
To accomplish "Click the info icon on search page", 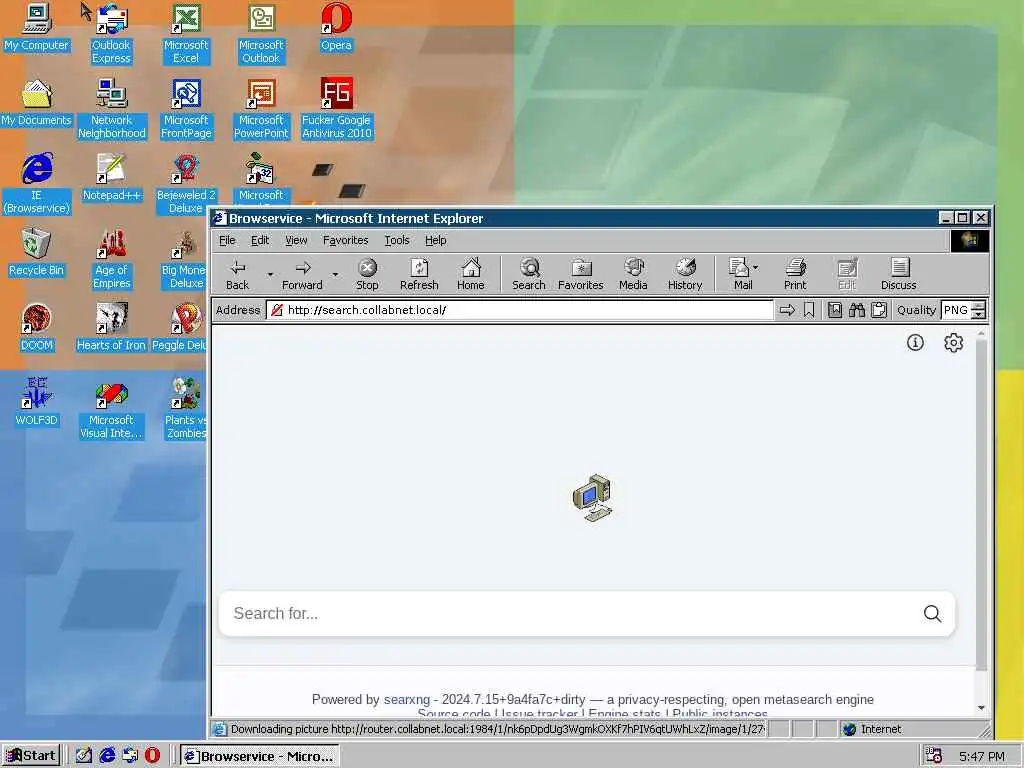I will coord(915,342).
